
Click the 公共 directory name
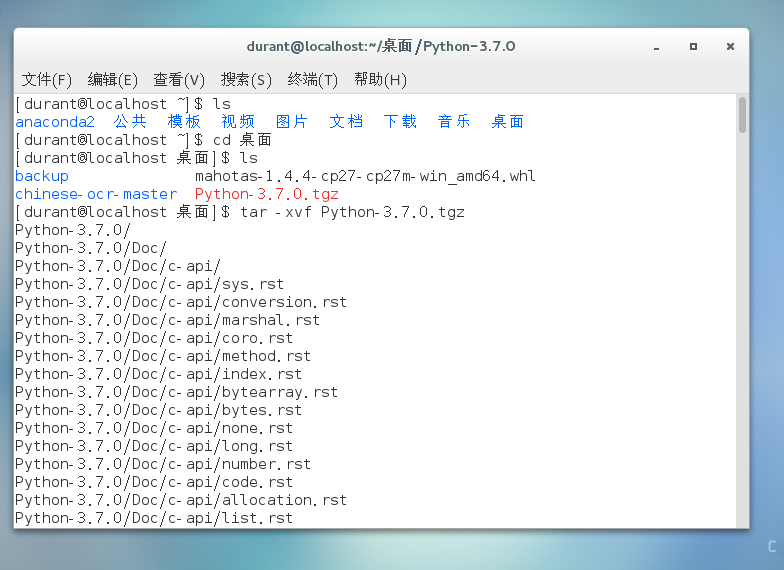coord(130,122)
